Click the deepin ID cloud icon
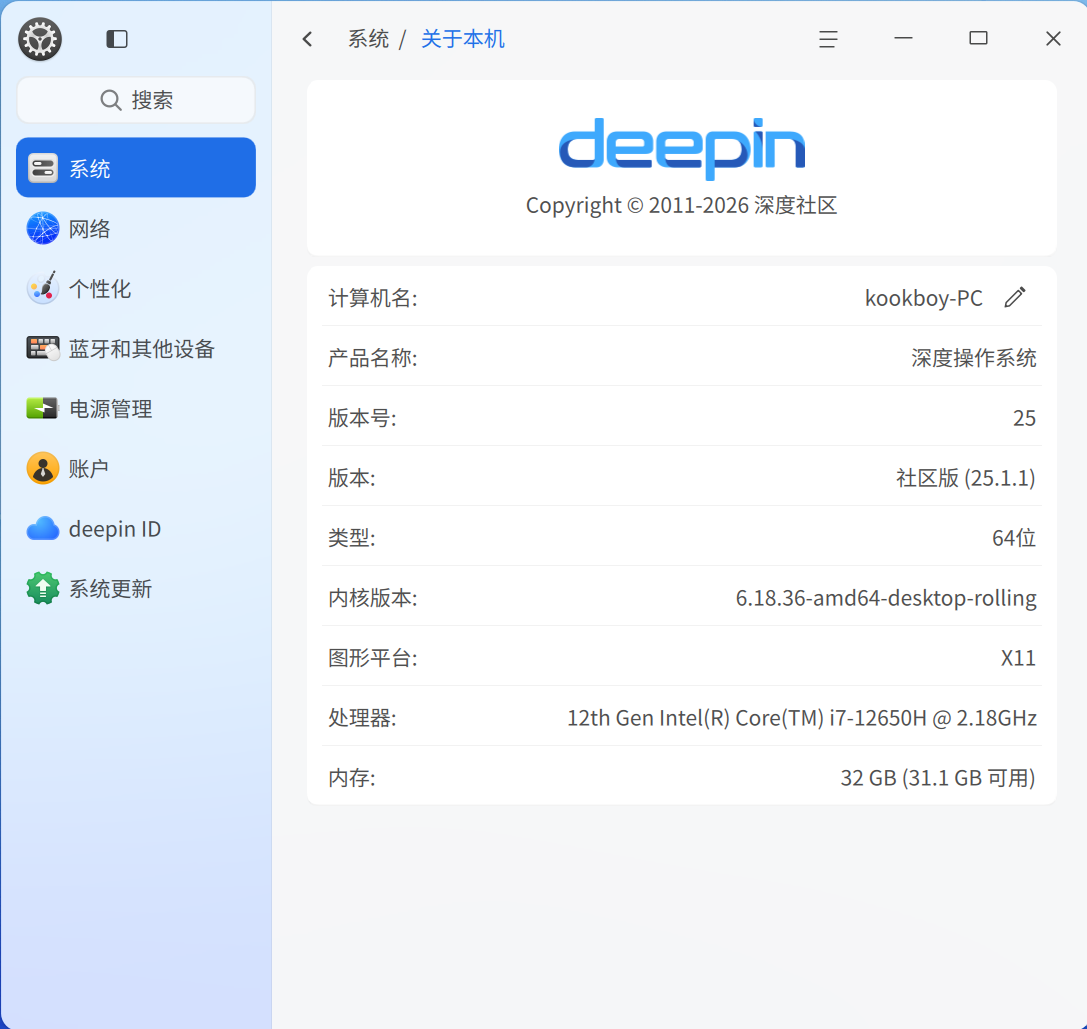 point(43,528)
